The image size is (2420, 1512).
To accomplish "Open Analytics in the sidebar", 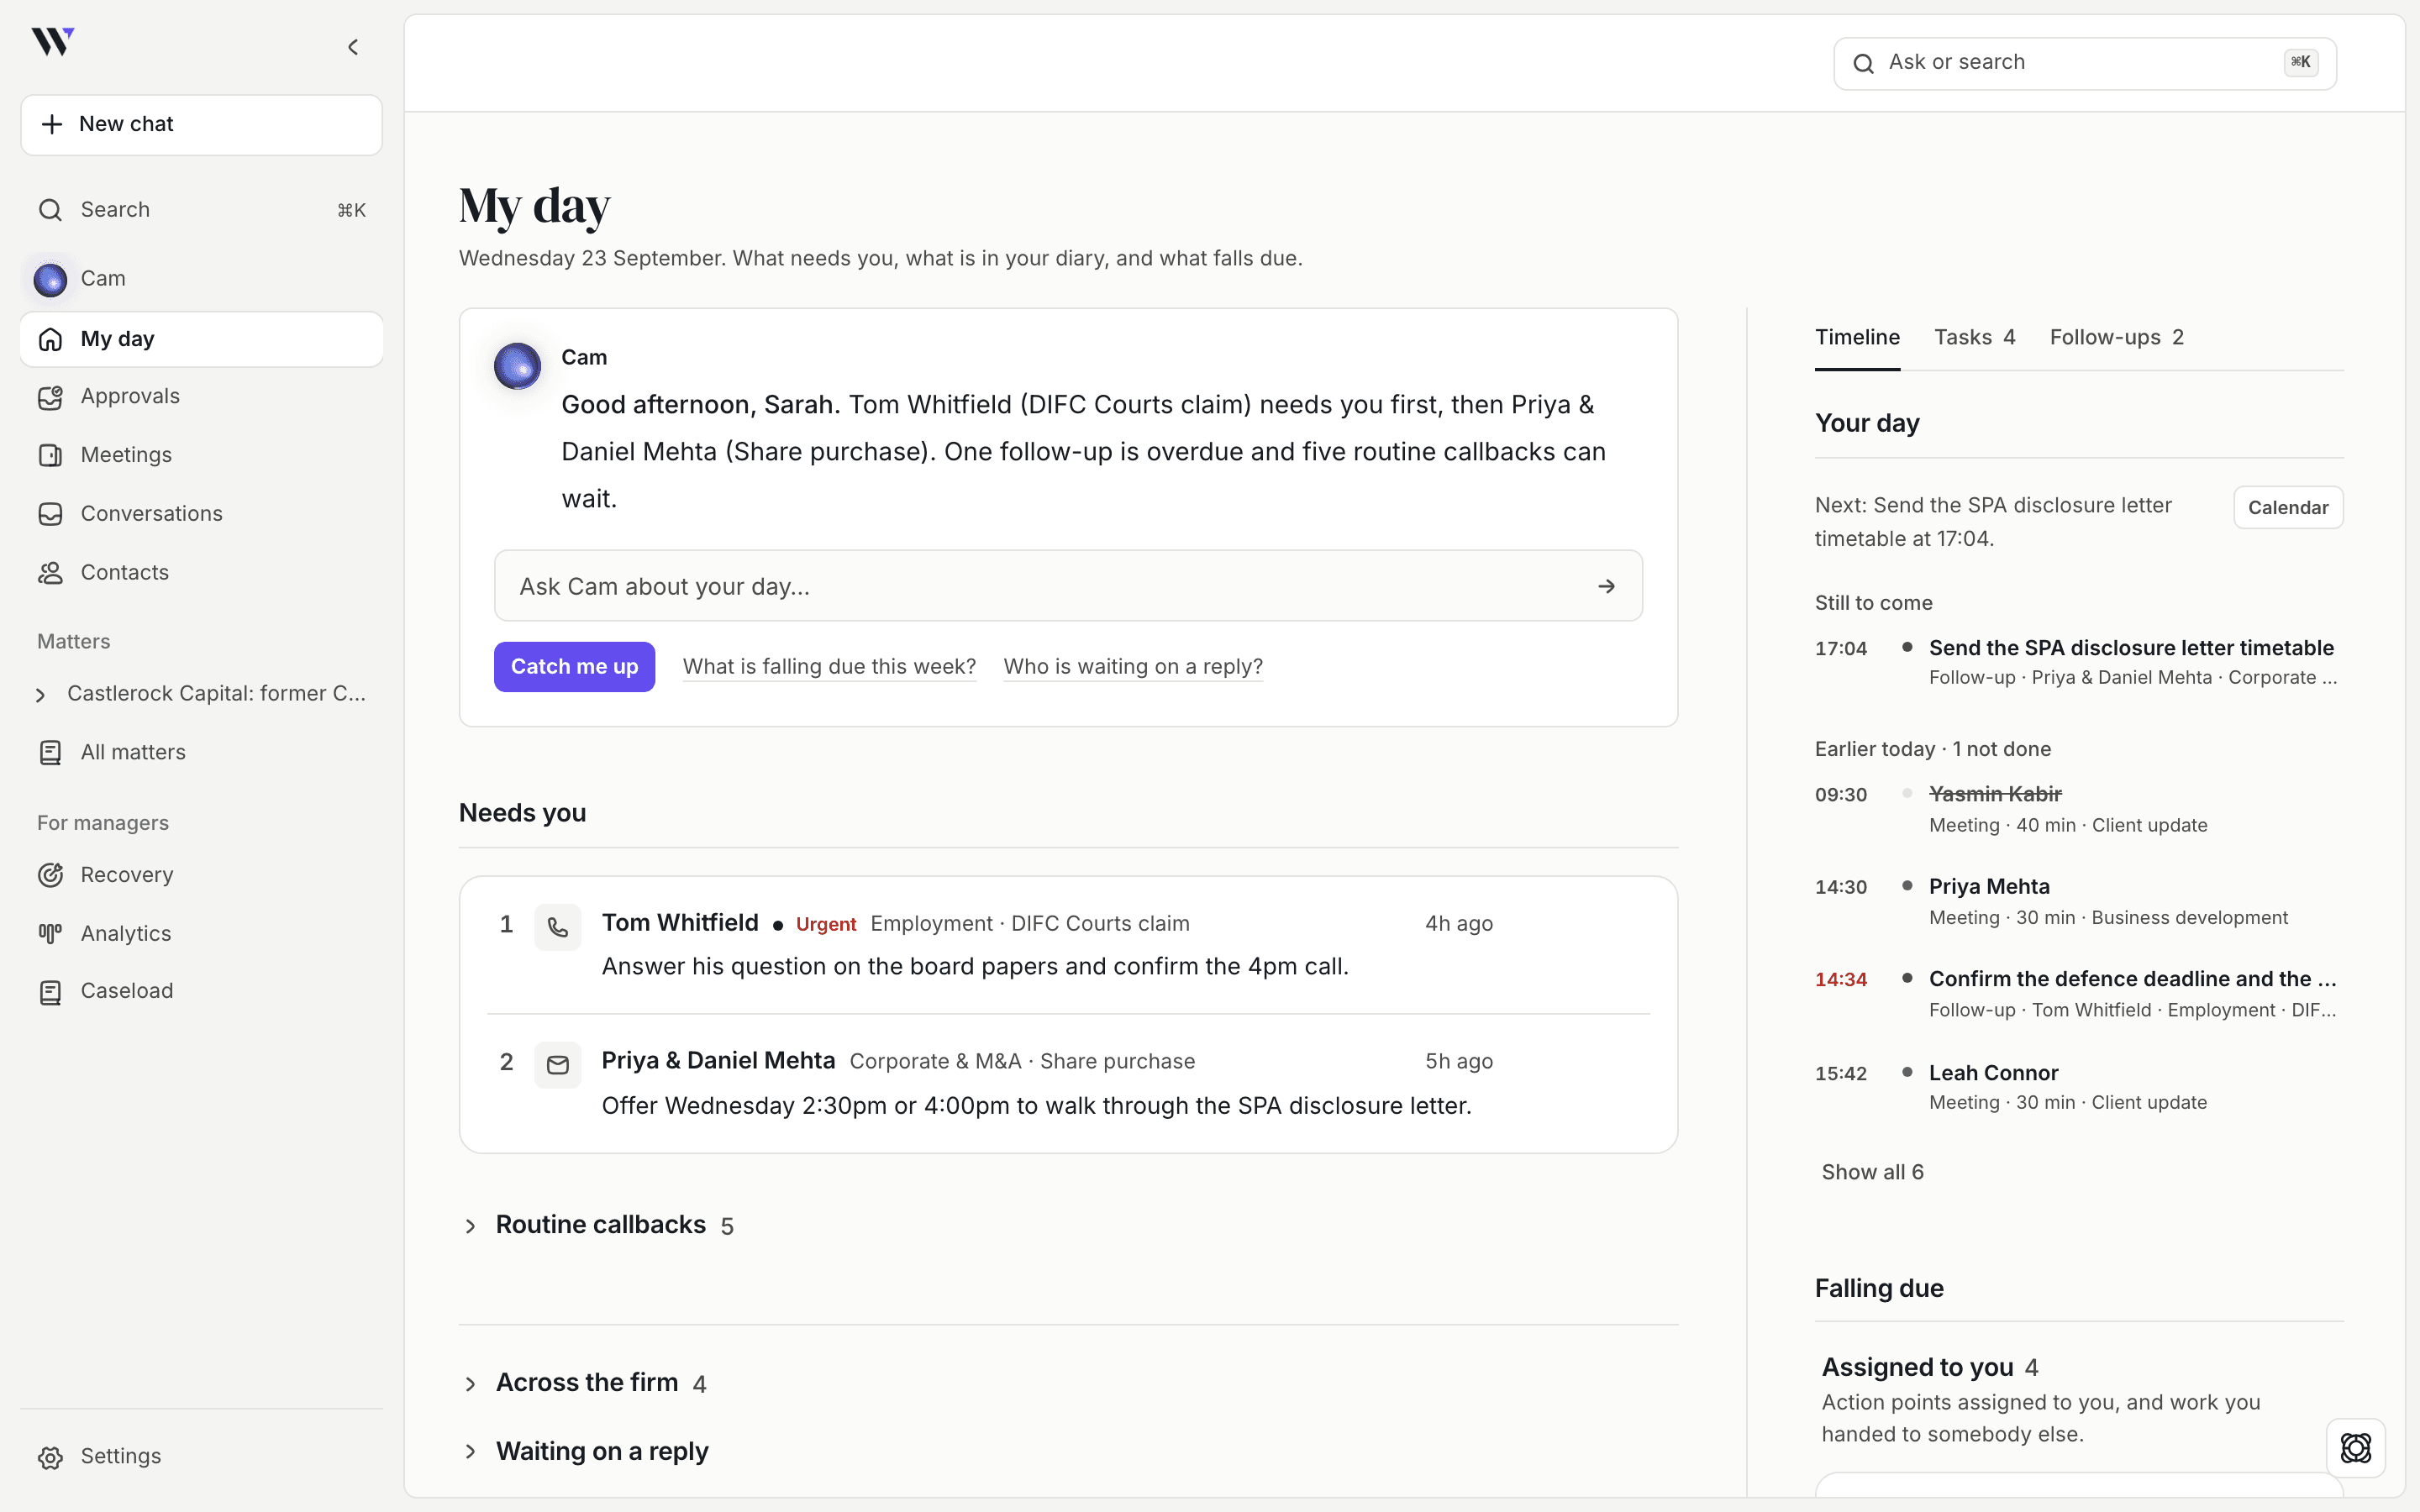I will click(x=201, y=933).
